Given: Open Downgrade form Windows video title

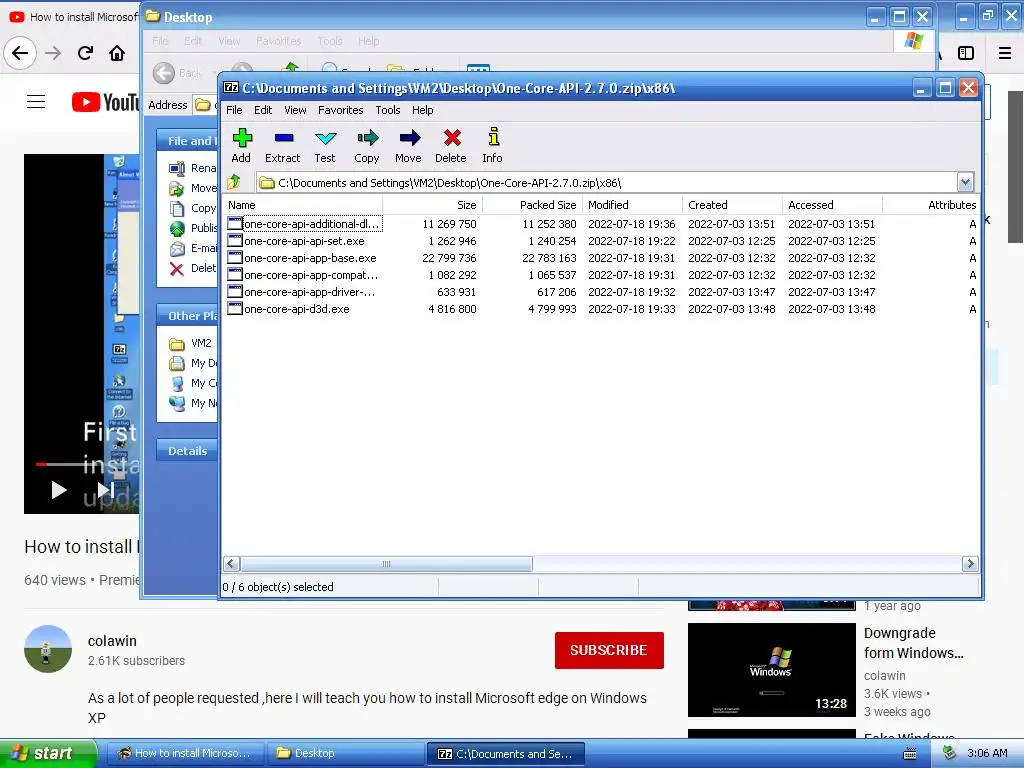Looking at the screenshot, I should [x=914, y=643].
